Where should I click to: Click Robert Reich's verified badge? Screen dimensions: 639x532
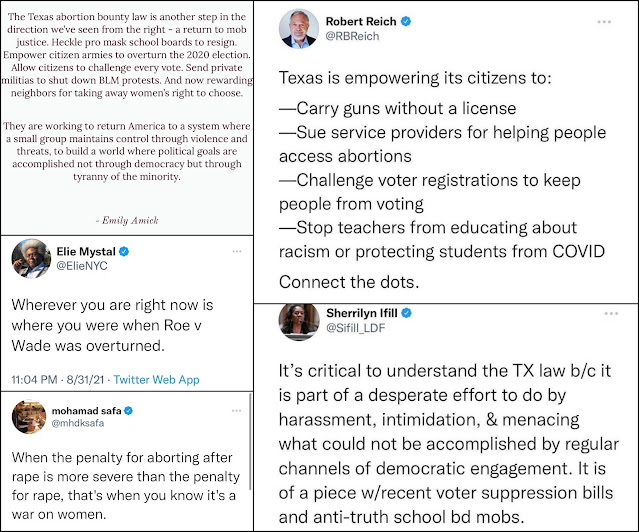(x=406, y=21)
